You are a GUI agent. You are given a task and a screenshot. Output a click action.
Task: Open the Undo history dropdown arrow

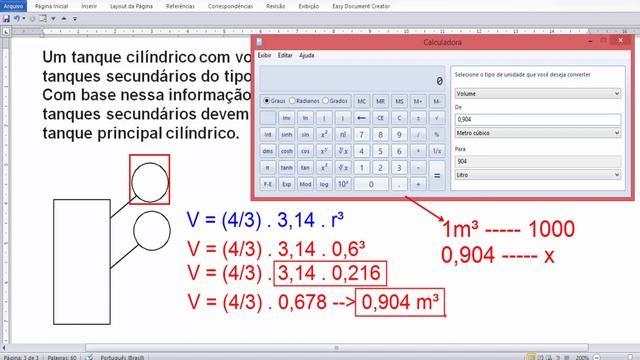click(x=24, y=19)
